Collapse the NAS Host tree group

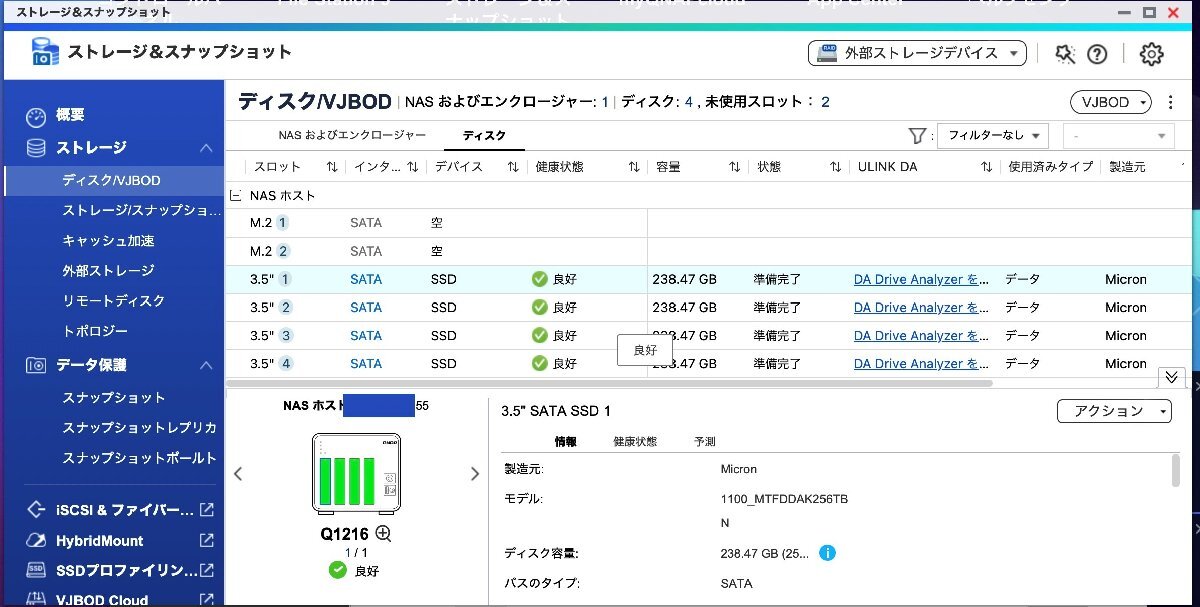pyautogui.click(x=235, y=196)
